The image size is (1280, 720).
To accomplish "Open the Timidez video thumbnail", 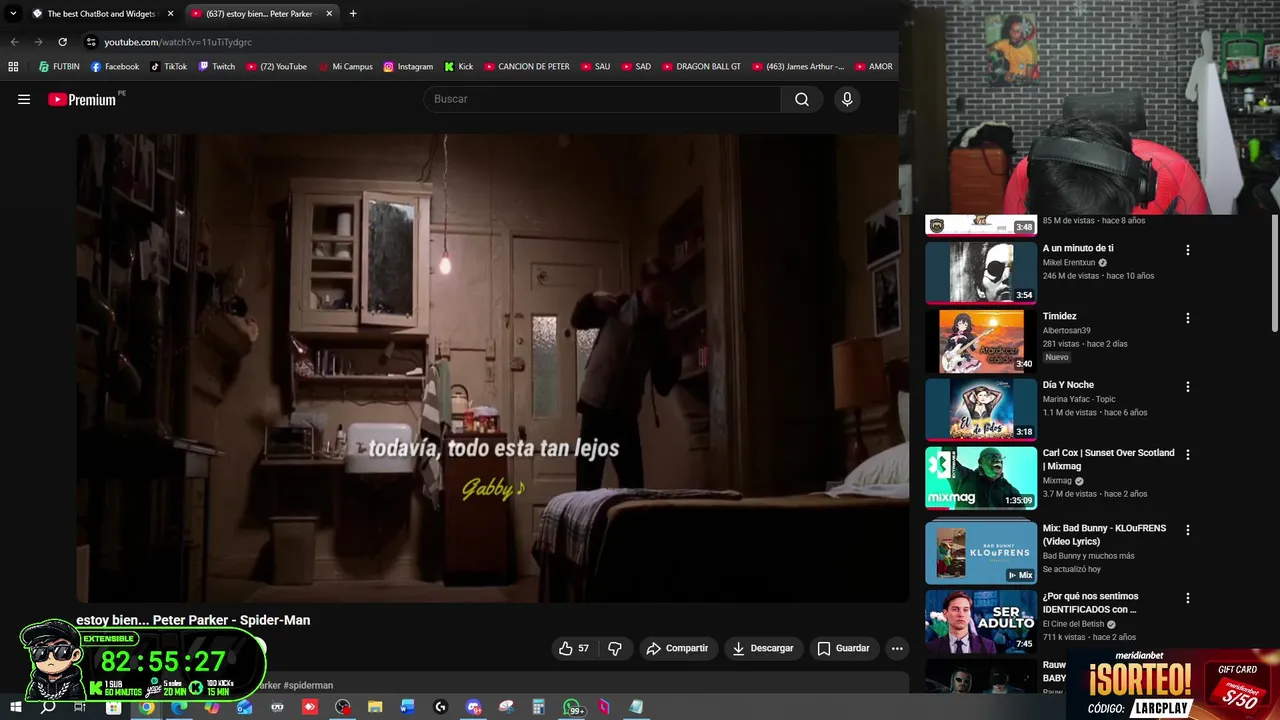I will (x=981, y=340).
